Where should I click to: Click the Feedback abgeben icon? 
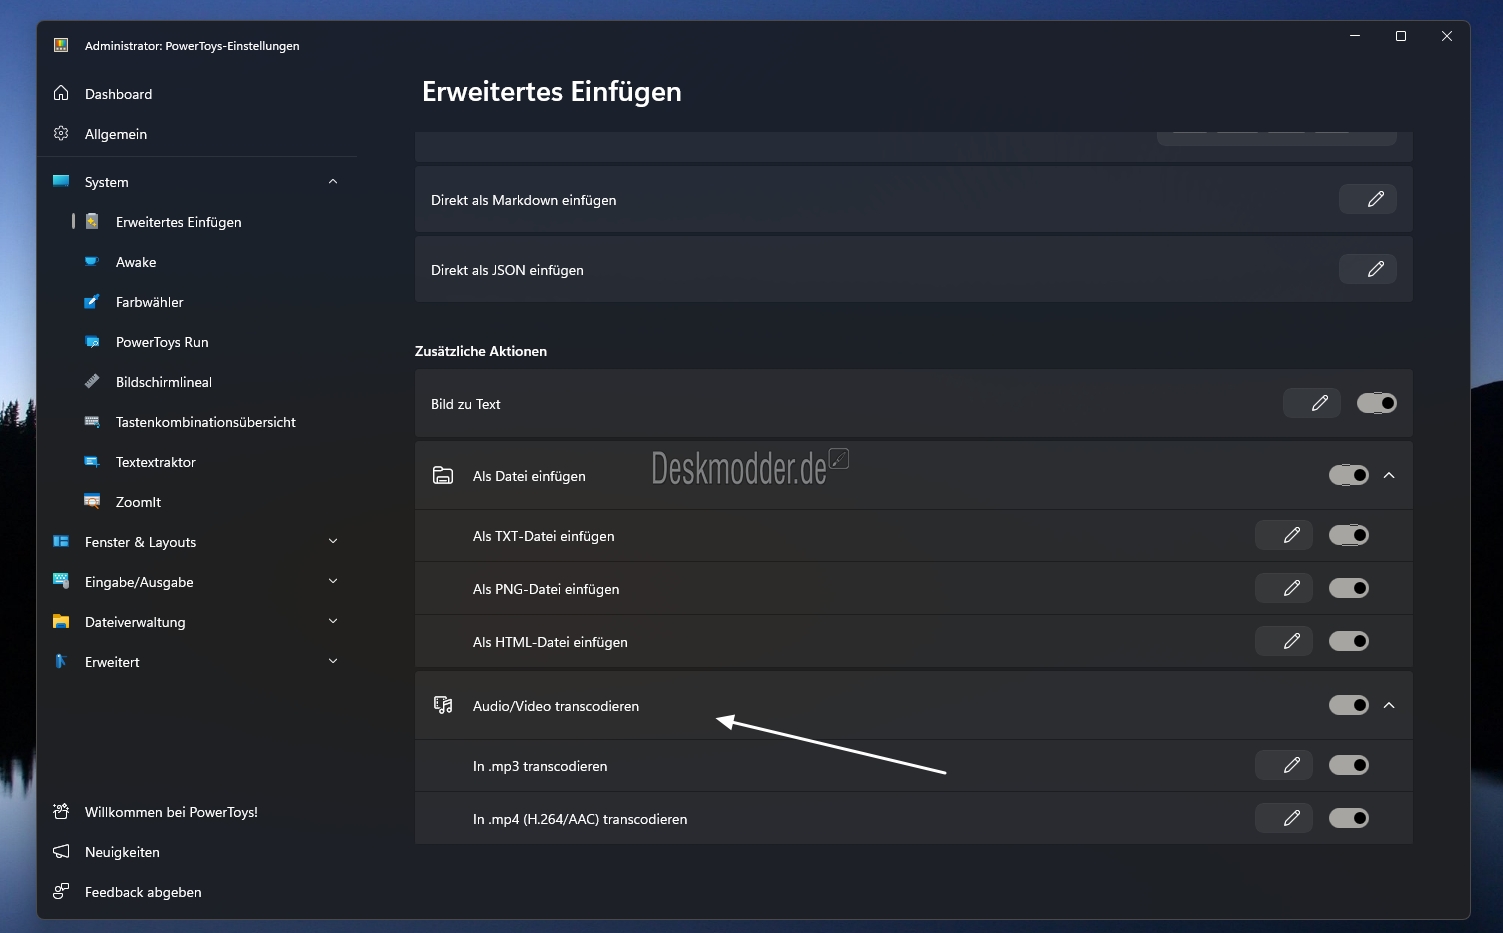(x=61, y=891)
